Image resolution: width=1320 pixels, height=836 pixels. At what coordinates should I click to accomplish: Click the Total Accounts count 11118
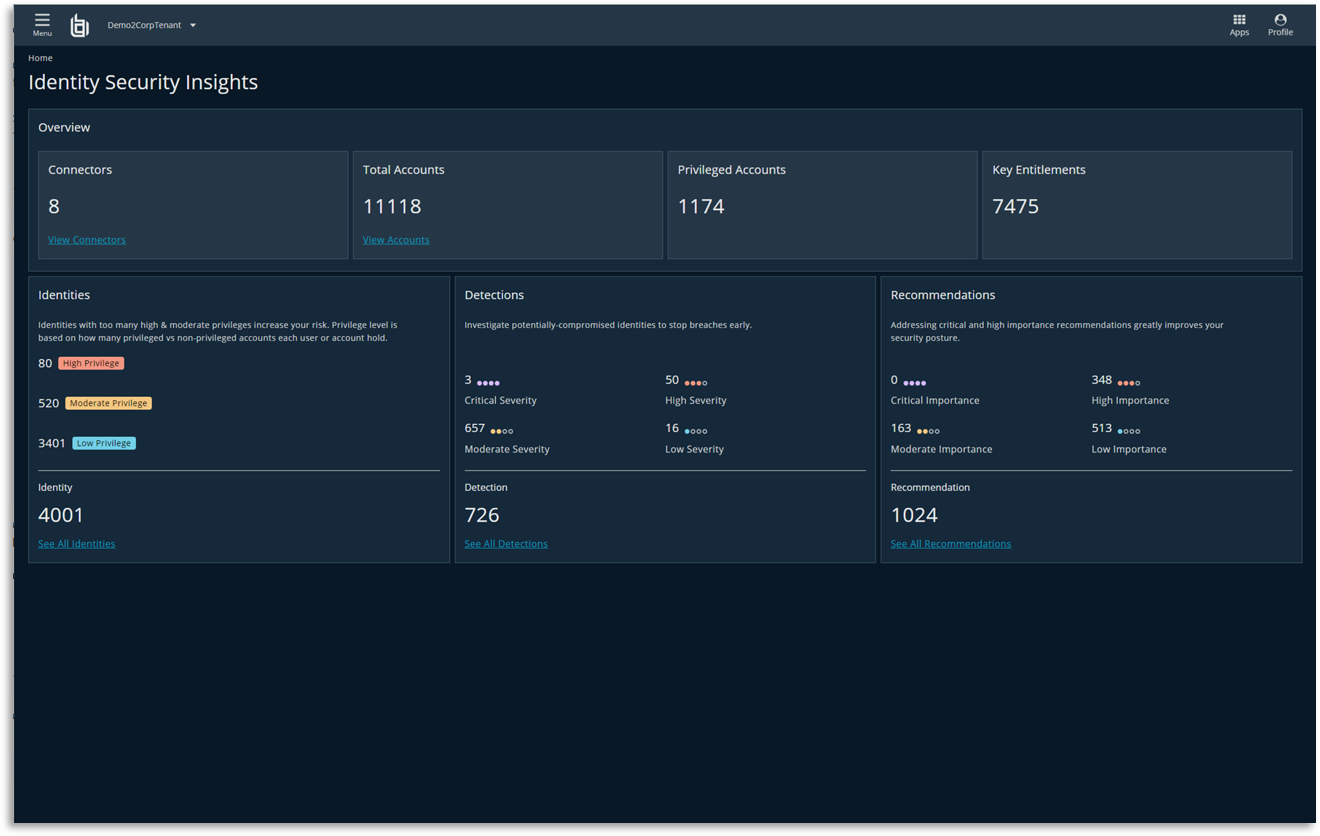pos(392,206)
